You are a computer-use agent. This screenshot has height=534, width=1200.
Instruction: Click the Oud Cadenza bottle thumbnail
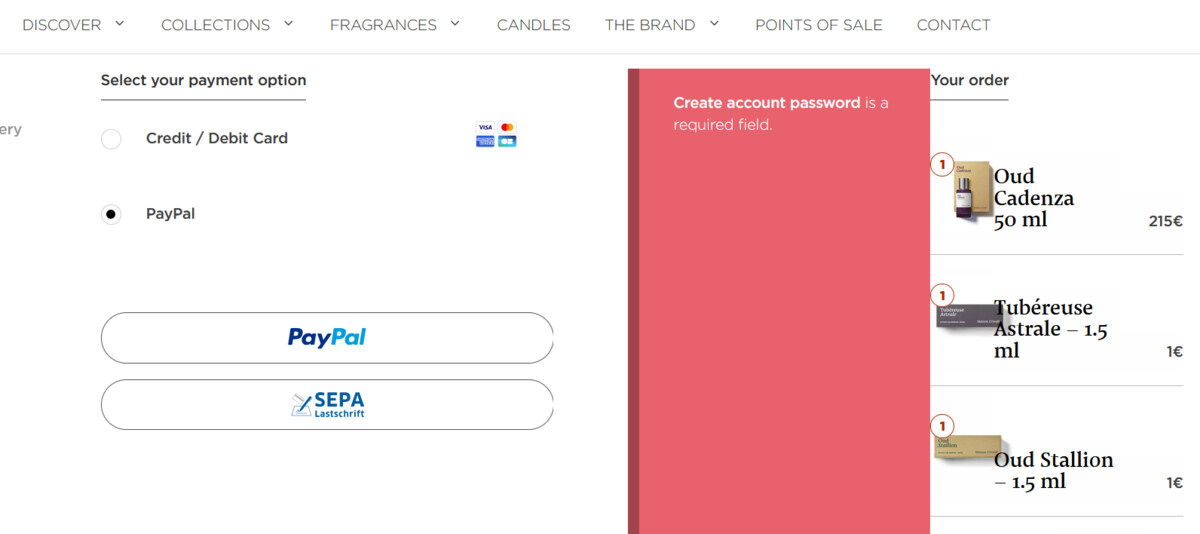tap(972, 190)
